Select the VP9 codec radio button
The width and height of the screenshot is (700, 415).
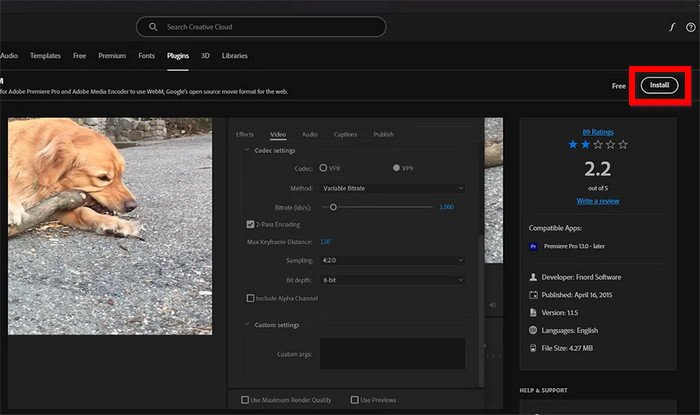(396, 168)
